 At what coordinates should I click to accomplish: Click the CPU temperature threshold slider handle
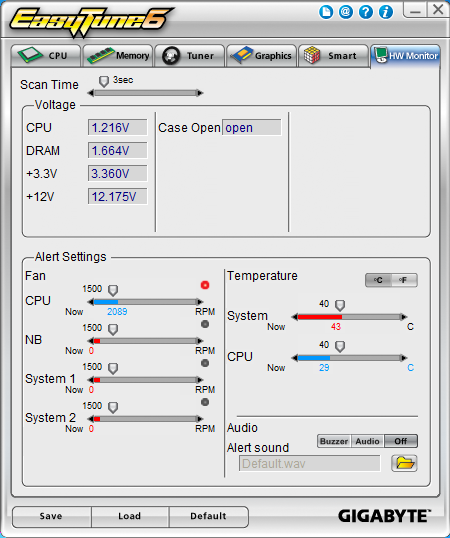[x=340, y=346]
